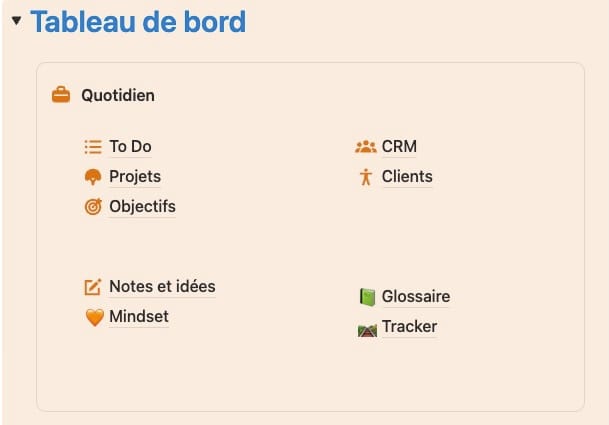Open the CRM page link
The height and width of the screenshot is (425, 609).
tap(399, 147)
